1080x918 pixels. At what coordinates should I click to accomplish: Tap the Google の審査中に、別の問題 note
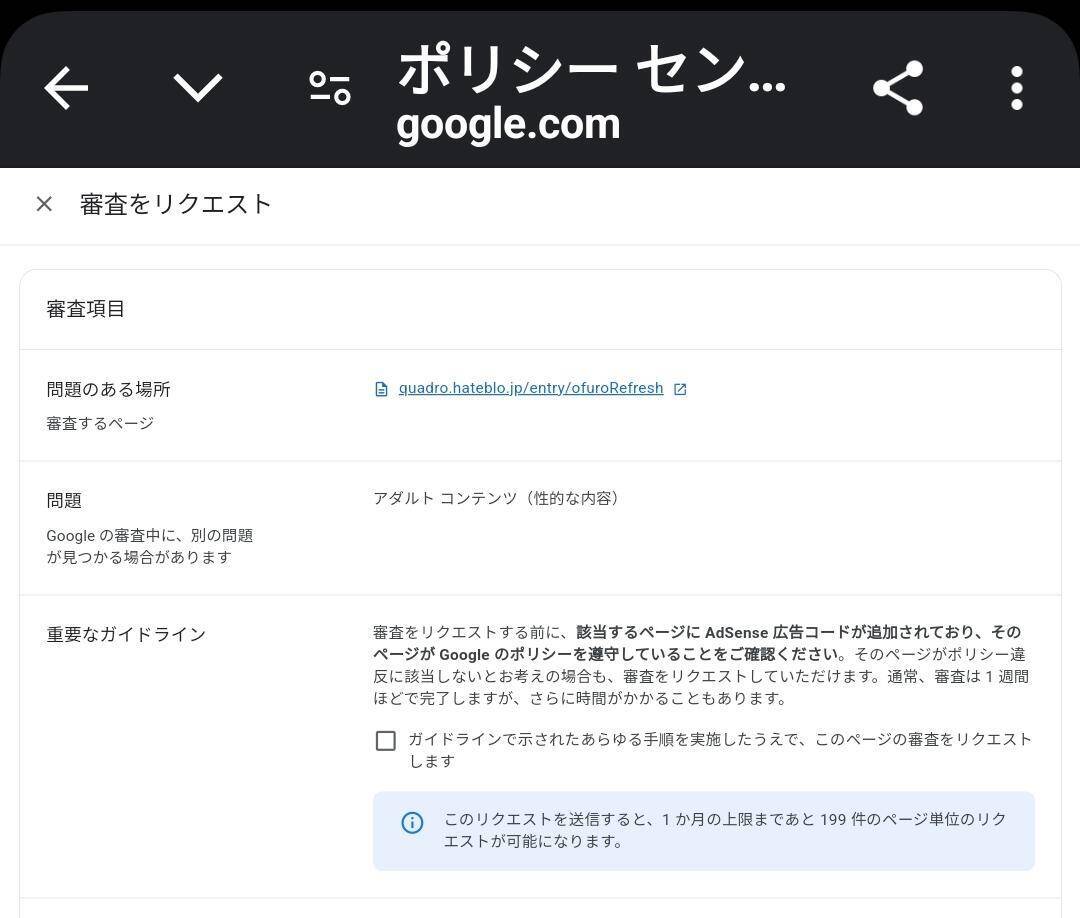tap(149, 546)
